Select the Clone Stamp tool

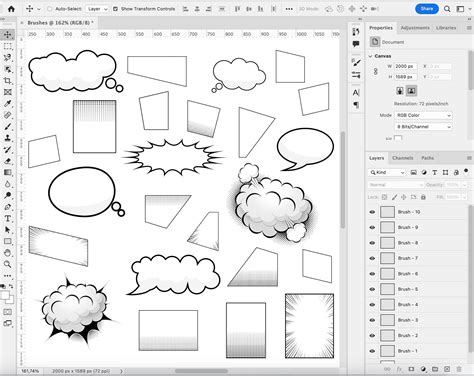7,138
